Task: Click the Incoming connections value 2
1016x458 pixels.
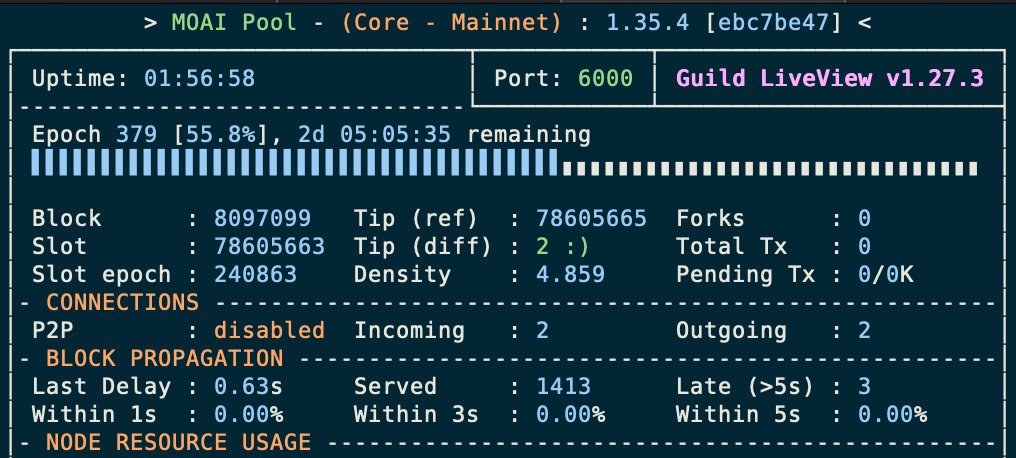Action: point(542,330)
